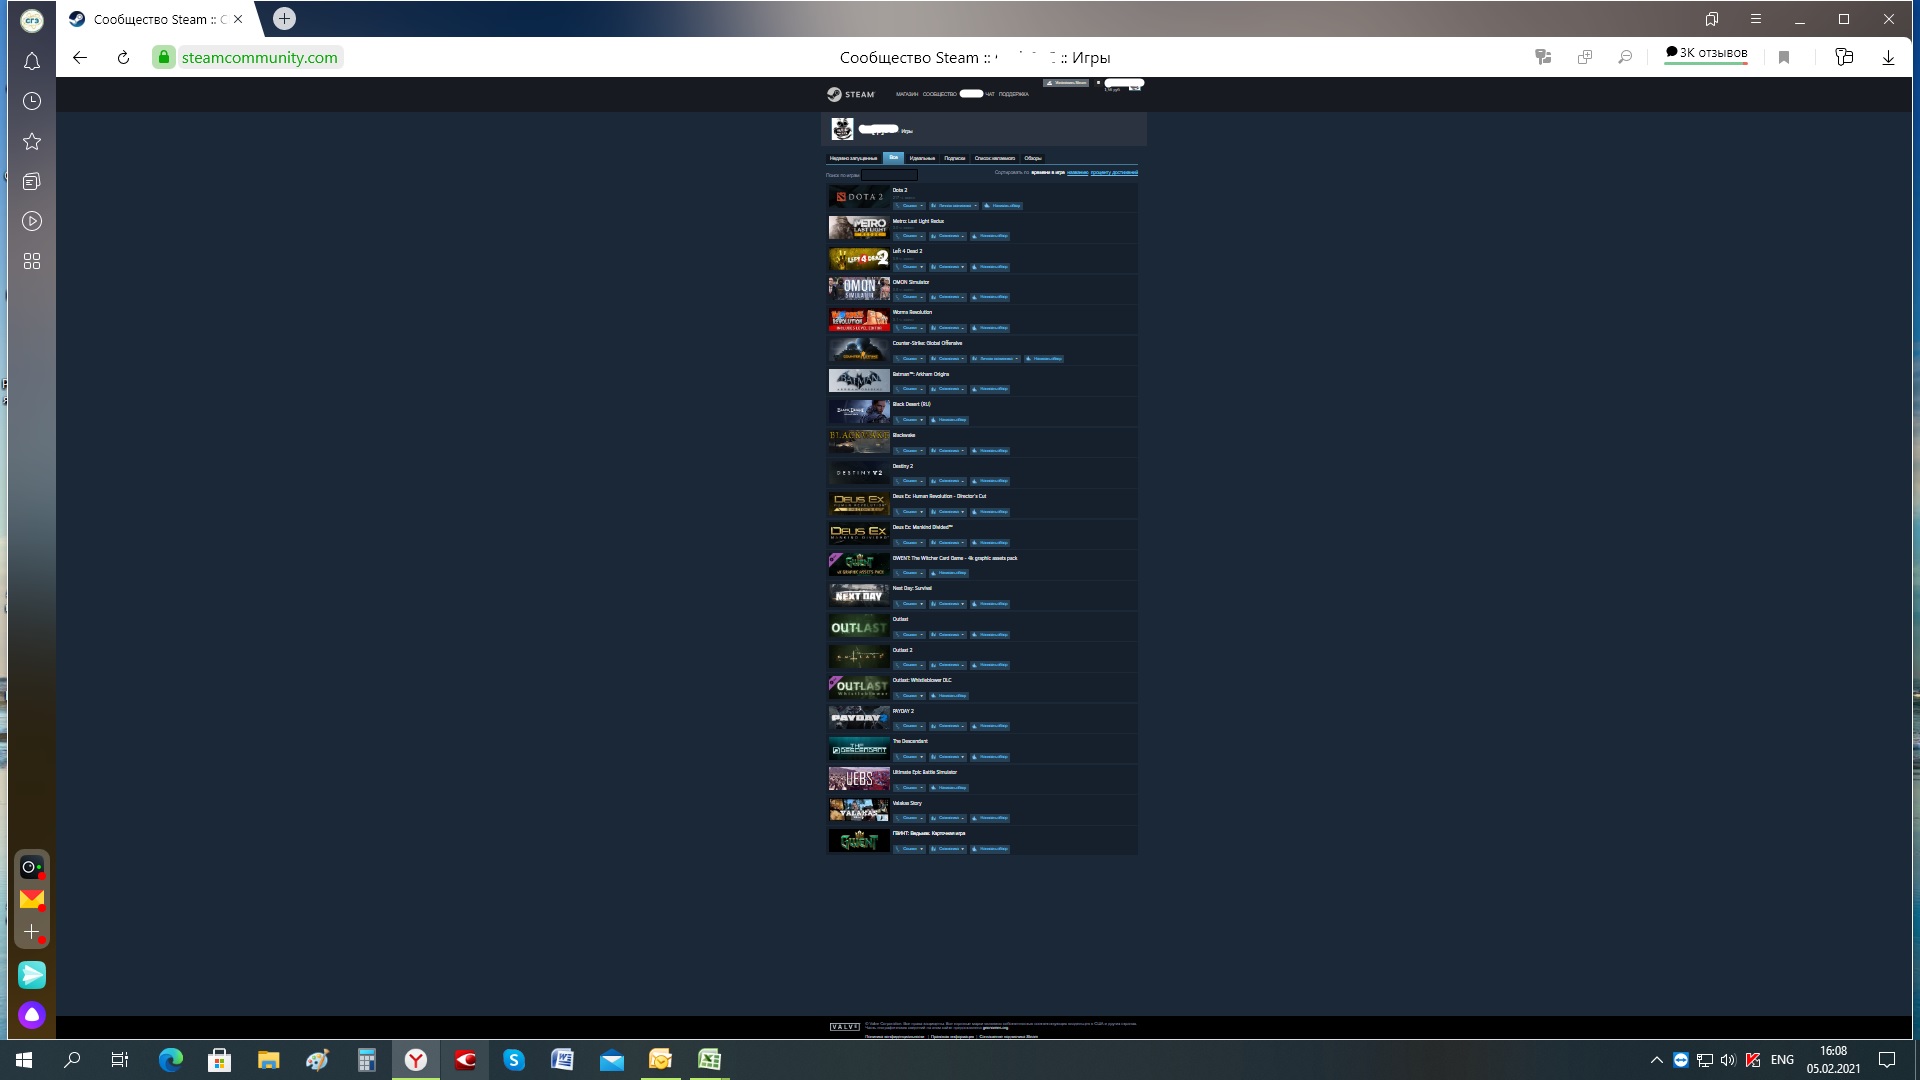Open the video play icon in sidebar
Screen dimensions: 1920x1080
pyautogui.click(x=32, y=221)
